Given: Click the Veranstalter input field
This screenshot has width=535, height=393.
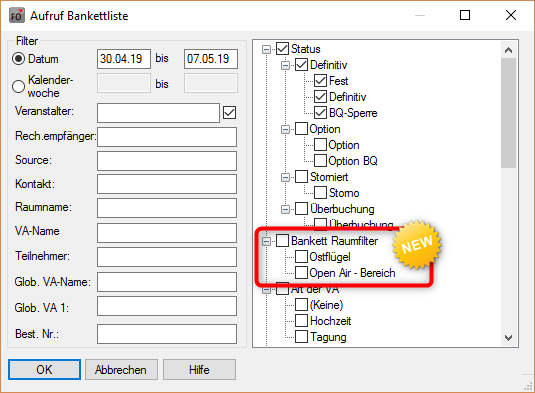Looking at the screenshot, I should click(x=158, y=113).
